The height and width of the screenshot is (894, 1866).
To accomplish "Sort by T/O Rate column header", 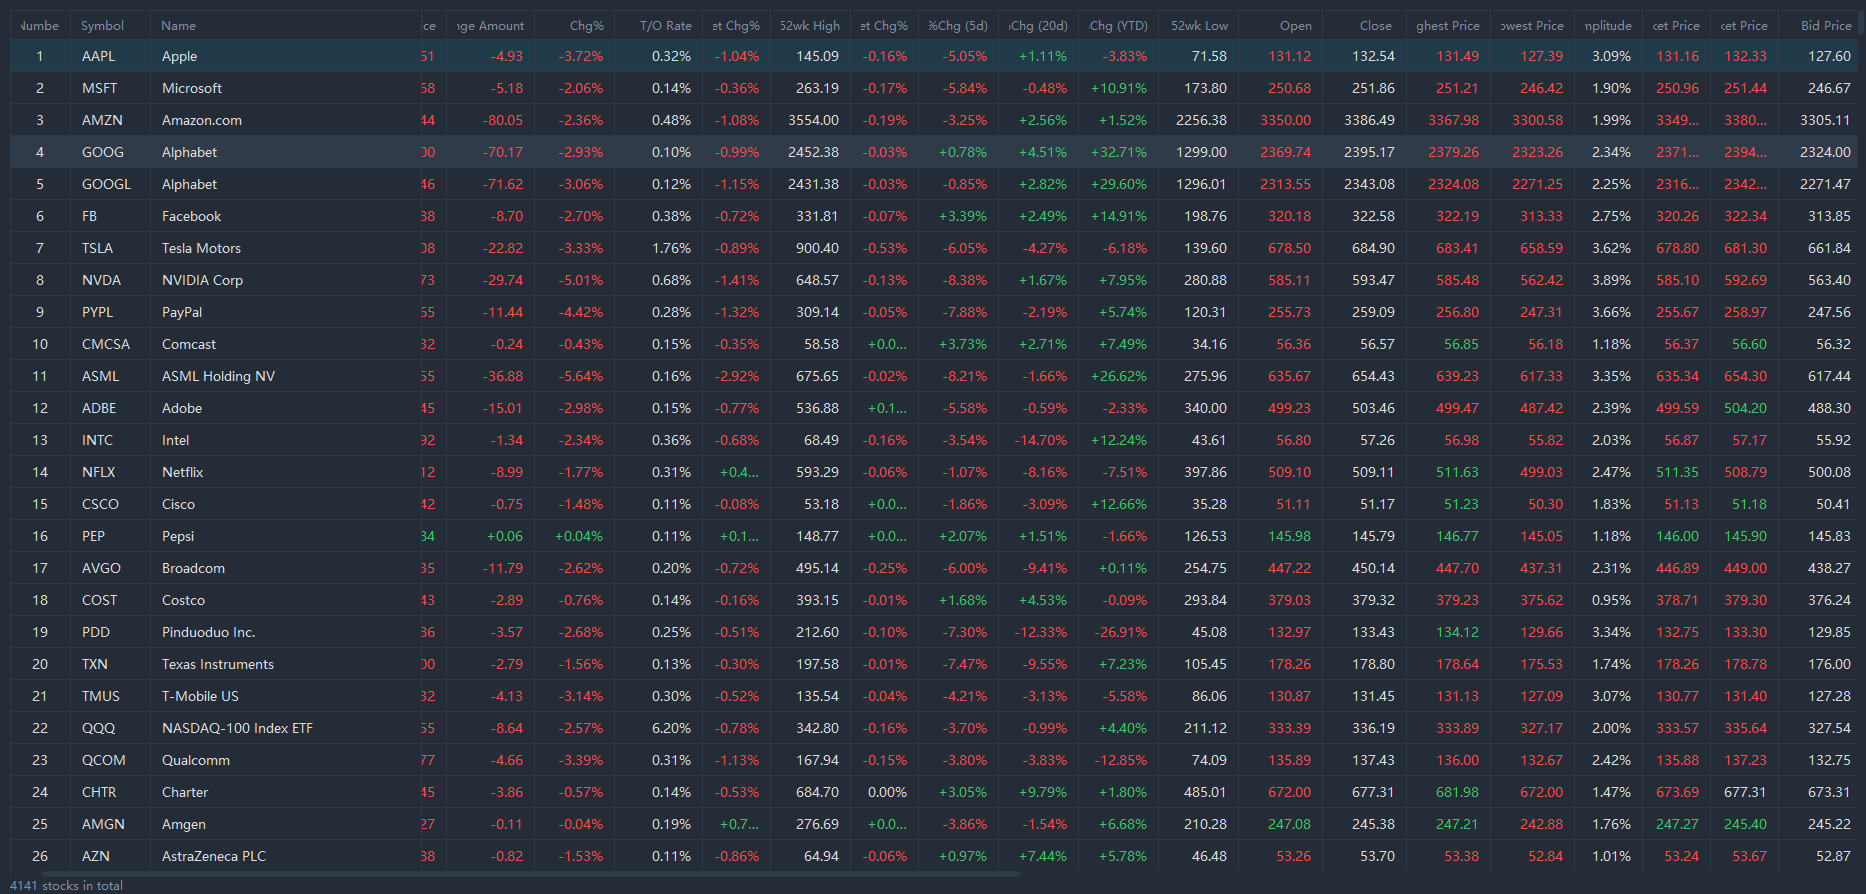I will pyautogui.click(x=665, y=25).
